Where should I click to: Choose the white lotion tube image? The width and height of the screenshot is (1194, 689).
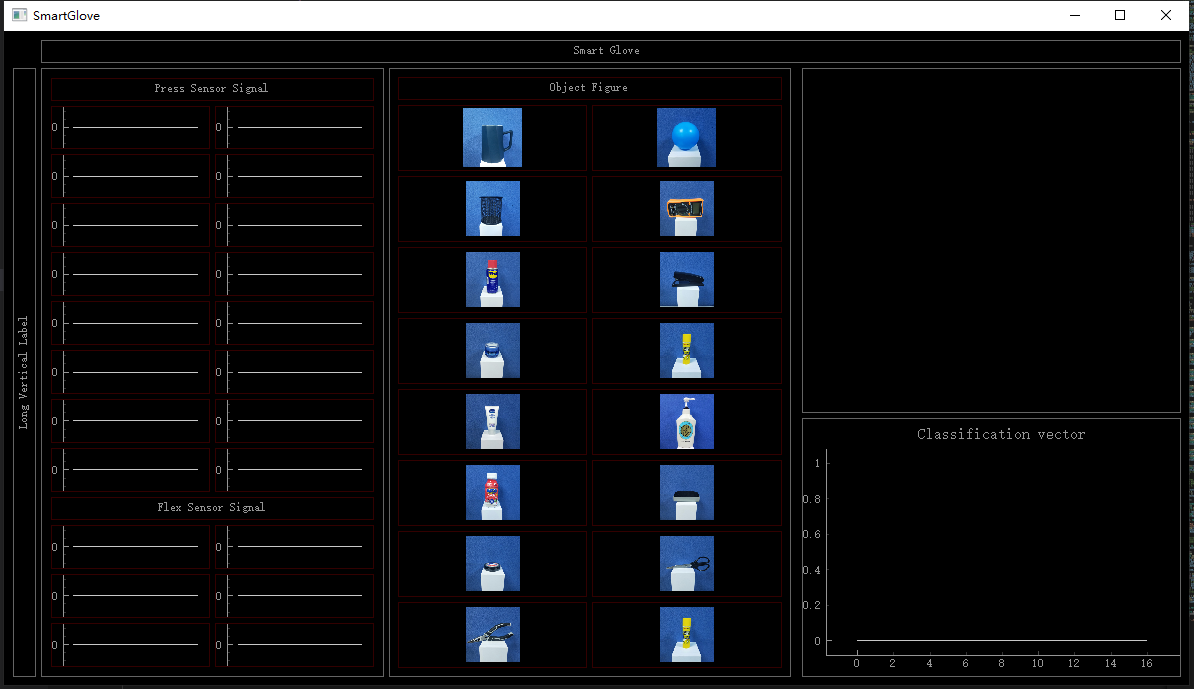point(492,422)
